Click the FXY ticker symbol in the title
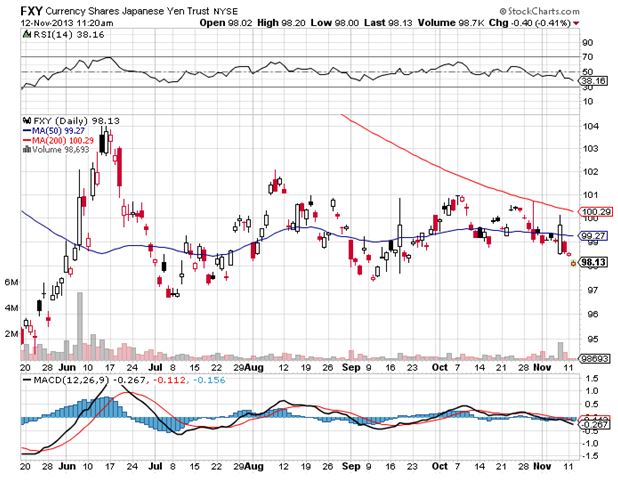618x486 pixels. [x=34, y=9]
